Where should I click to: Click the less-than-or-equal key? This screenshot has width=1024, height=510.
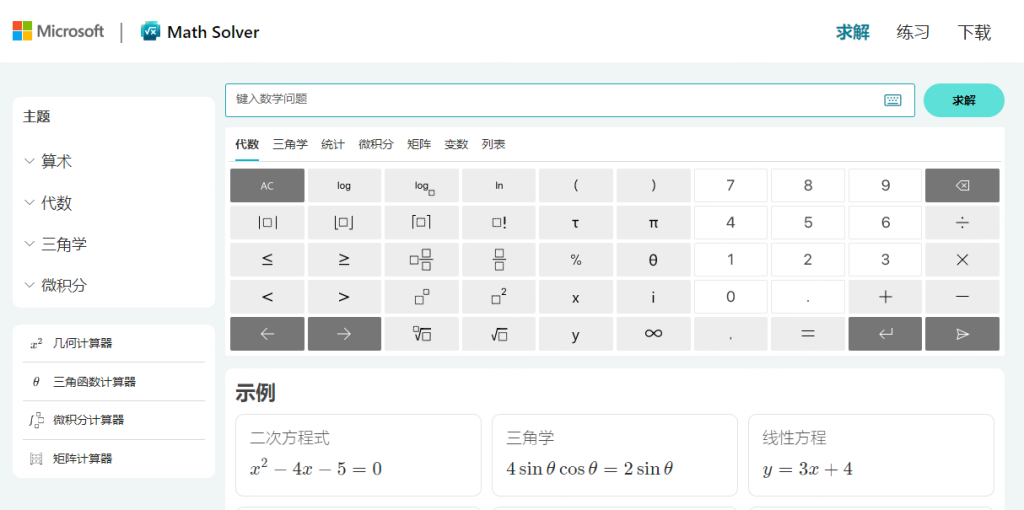(267, 260)
